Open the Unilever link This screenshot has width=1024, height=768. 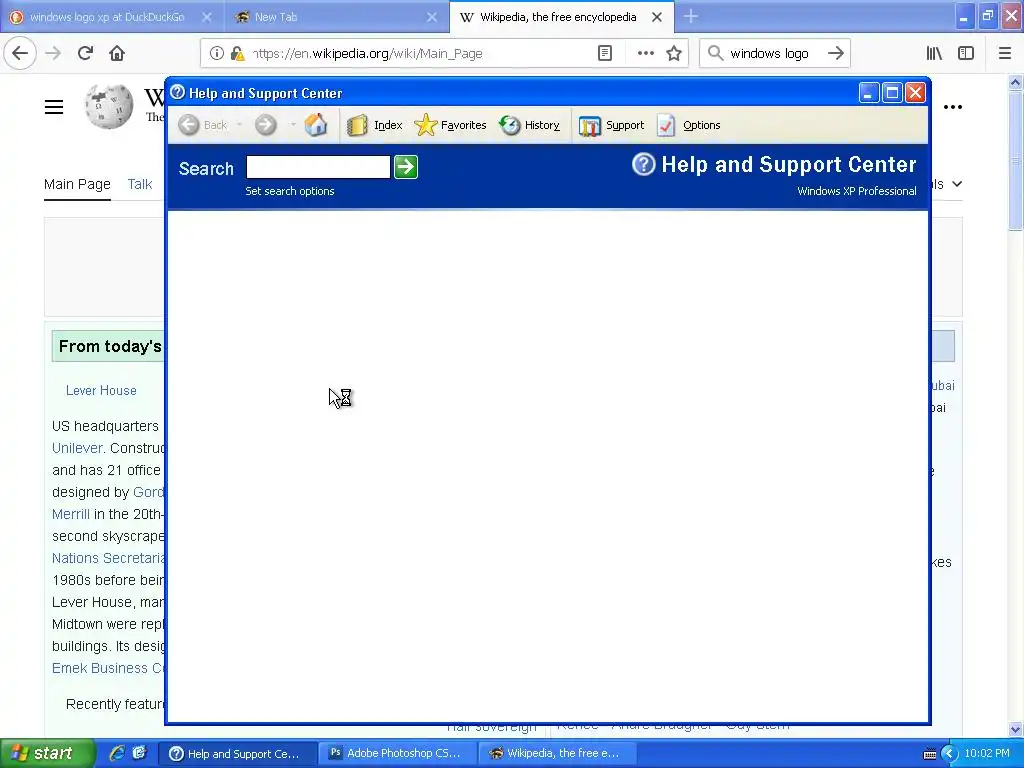(78, 448)
